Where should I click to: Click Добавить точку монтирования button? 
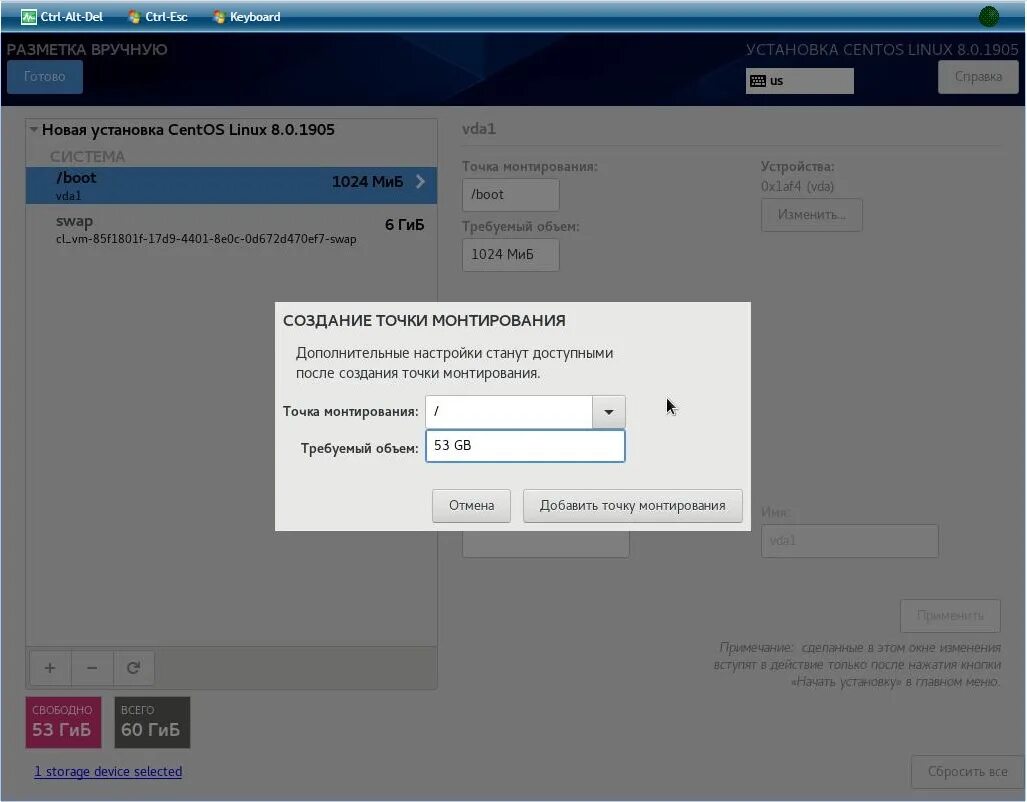(632, 505)
